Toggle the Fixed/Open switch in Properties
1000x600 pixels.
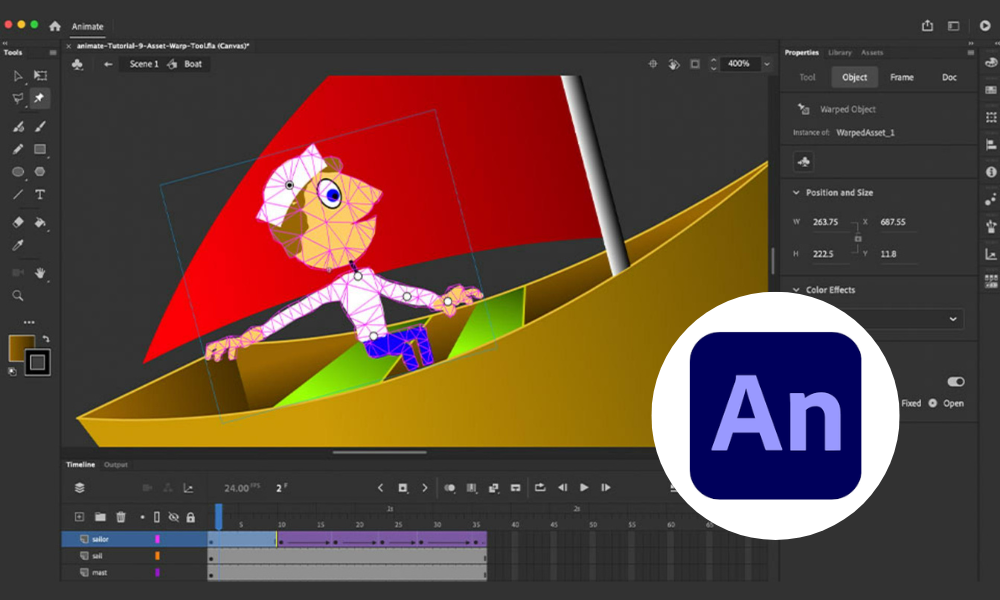pos(955,382)
